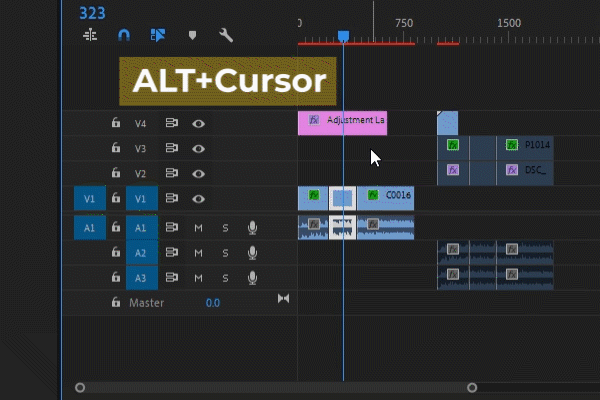Add a marker with the marker icon

pos(192,36)
